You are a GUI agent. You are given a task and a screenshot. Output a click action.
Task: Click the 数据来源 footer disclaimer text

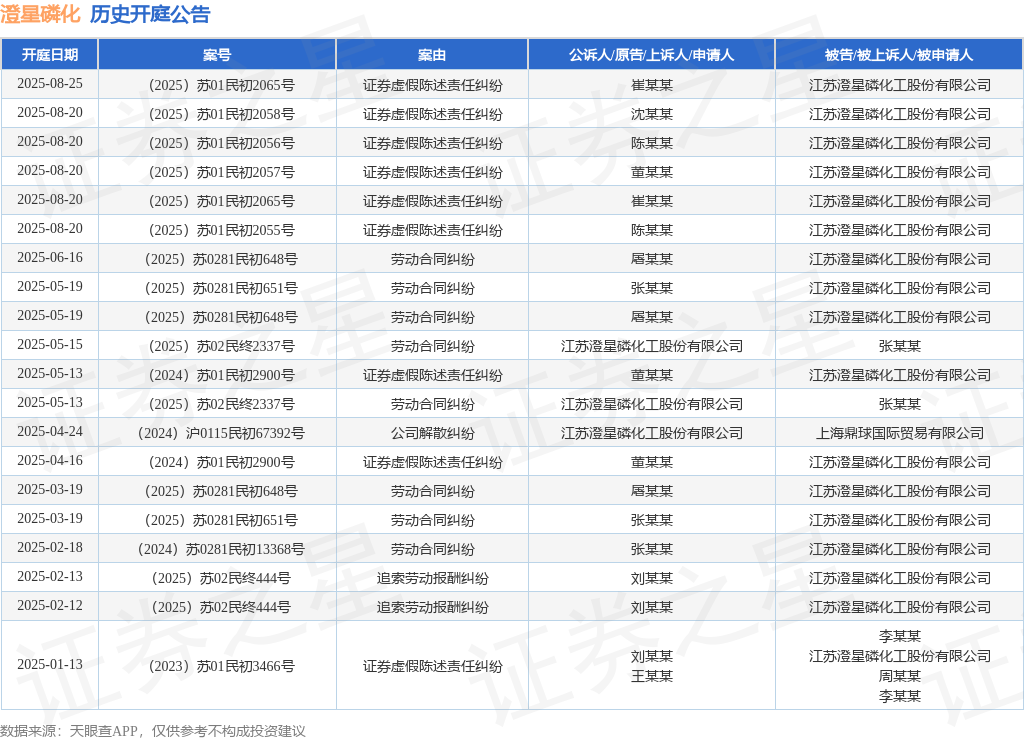[x=153, y=731]
